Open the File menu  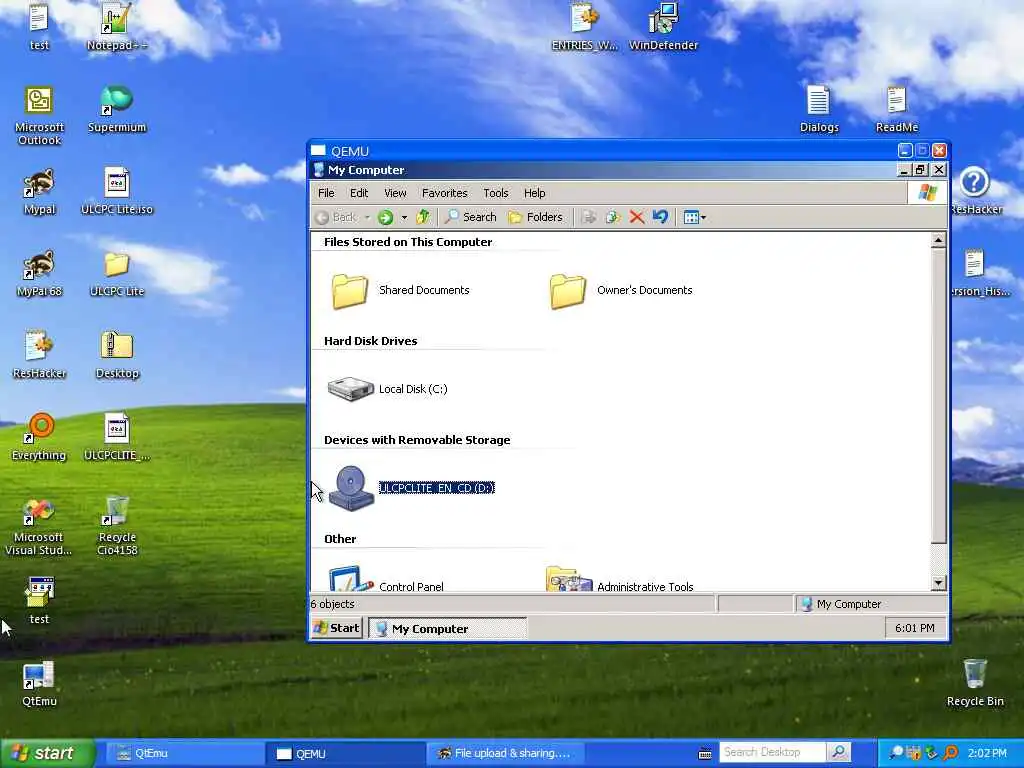(326, 193)
